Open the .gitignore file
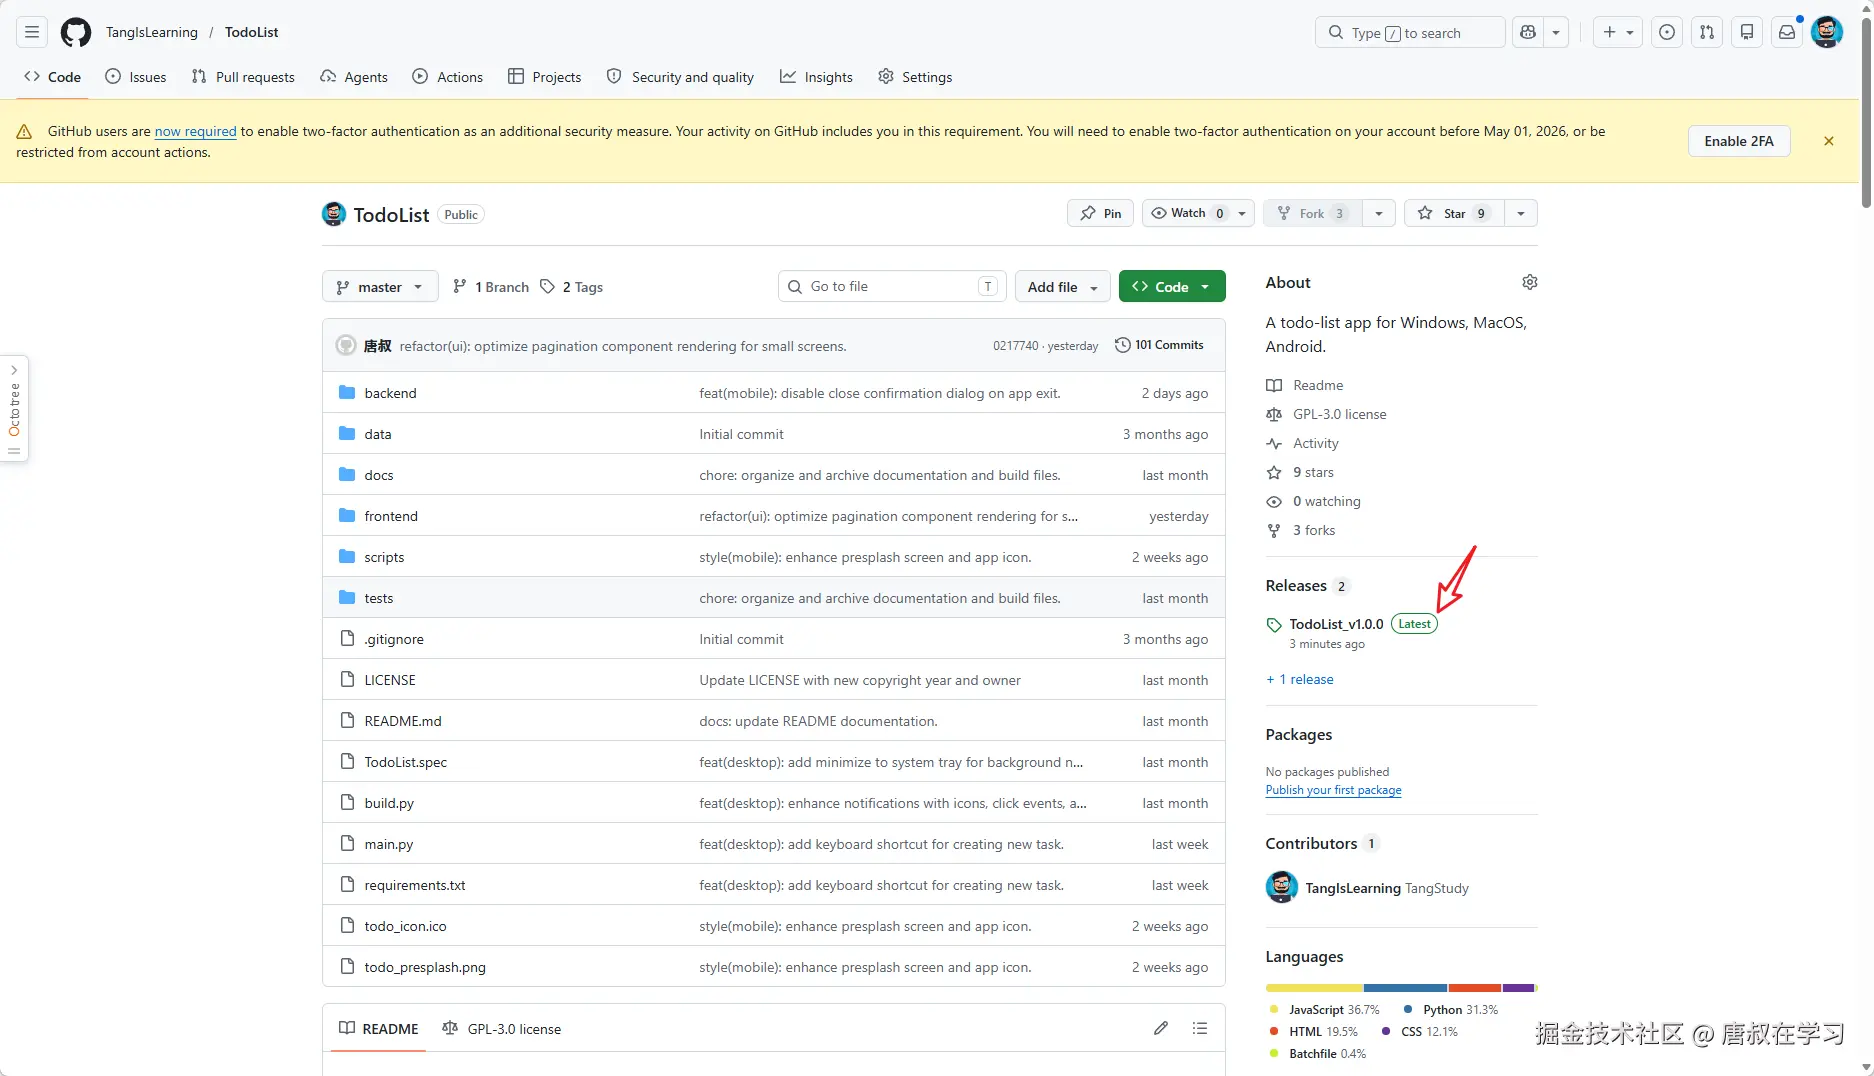 394,639
